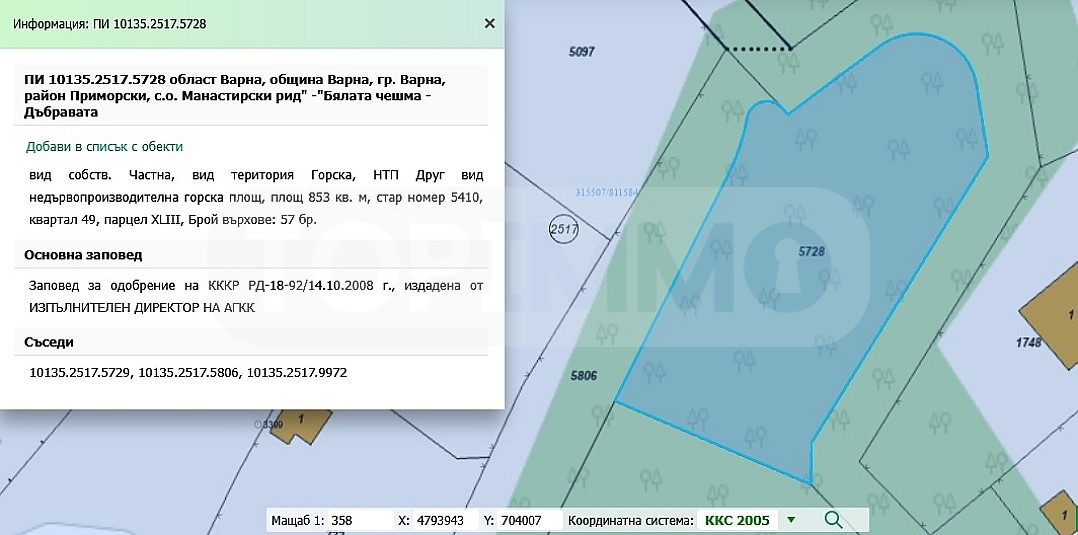1078x535 pixels.
Task: Close the ПИ 10135.2517.5728 information panel
Action: 490,23
